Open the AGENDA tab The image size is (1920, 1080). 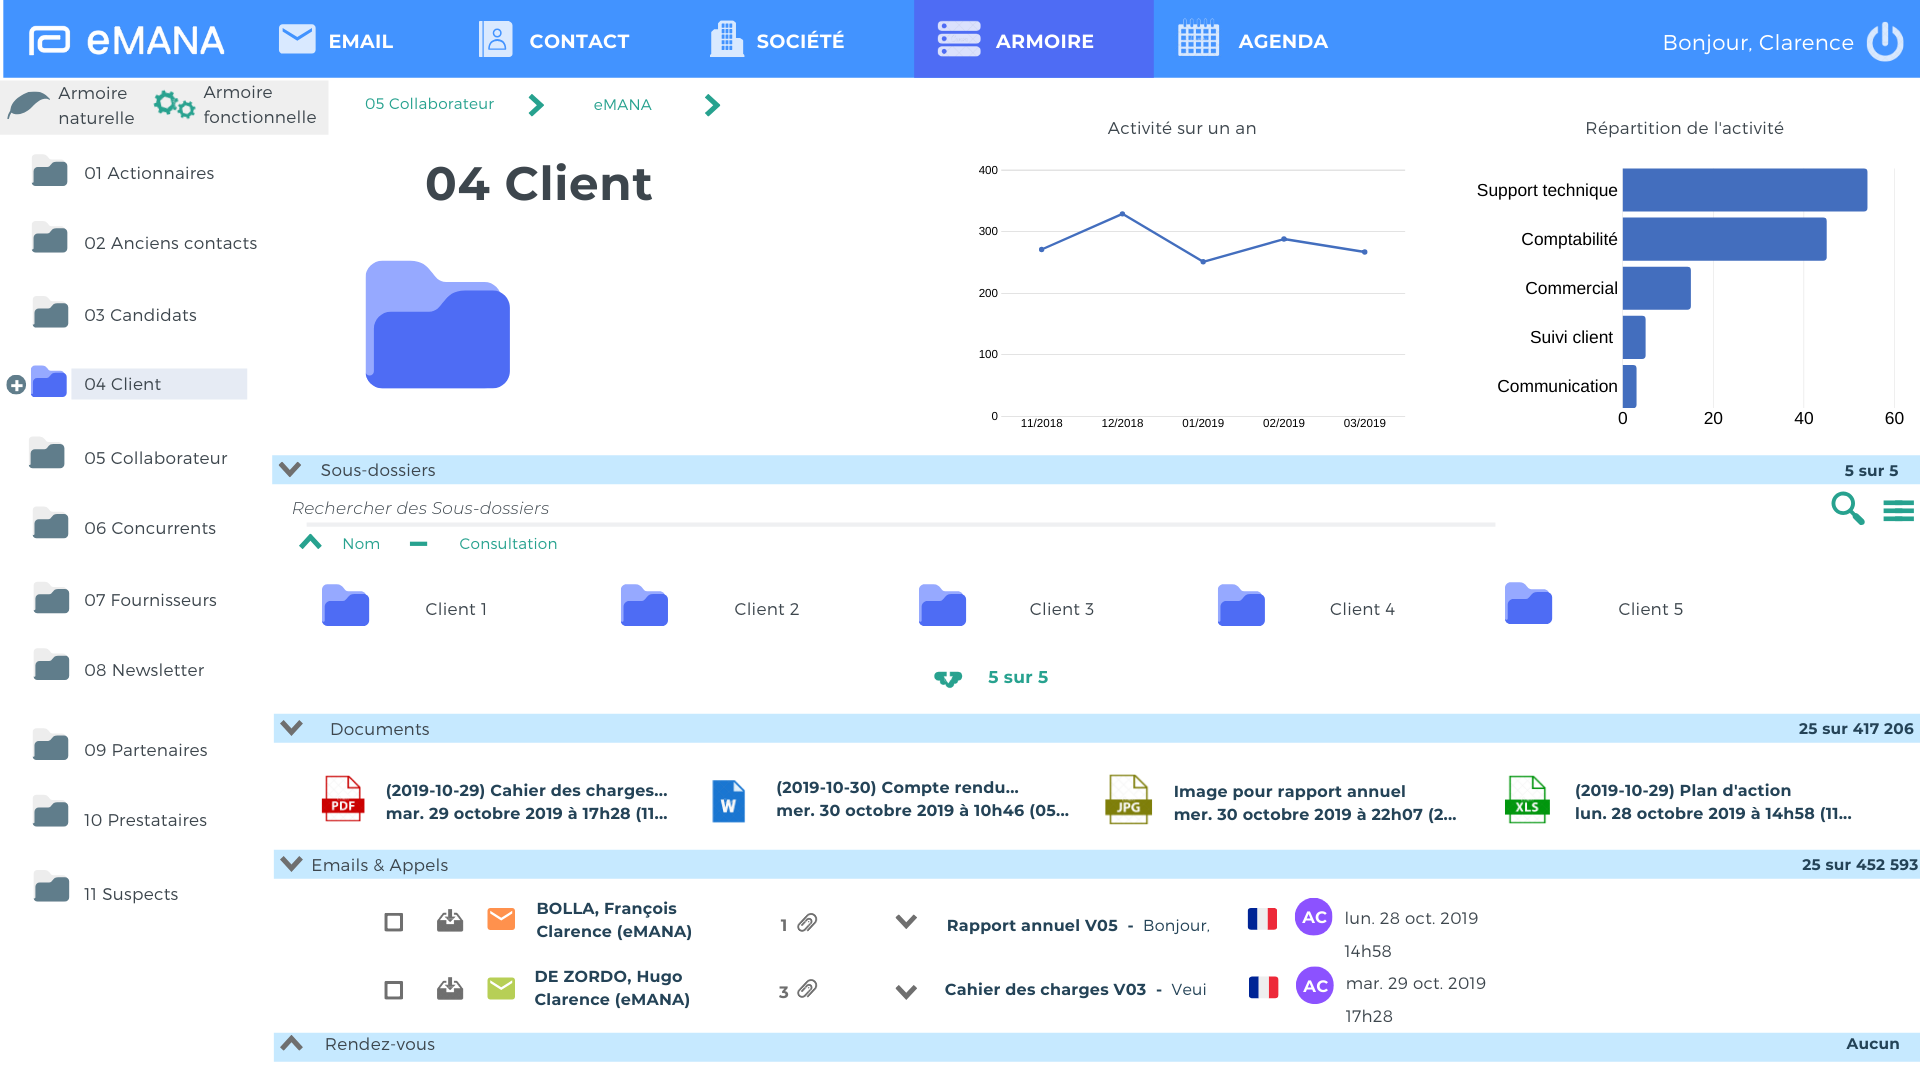click(1253, 40)
